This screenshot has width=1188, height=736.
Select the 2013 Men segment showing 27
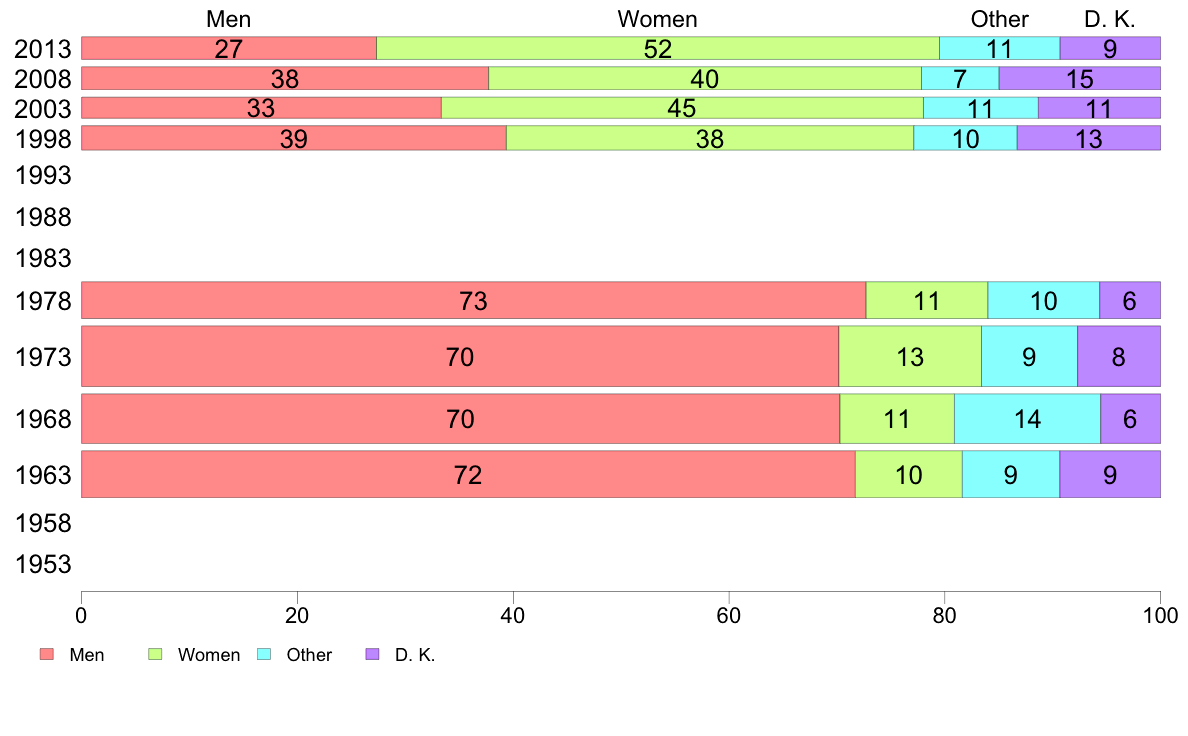228,48
